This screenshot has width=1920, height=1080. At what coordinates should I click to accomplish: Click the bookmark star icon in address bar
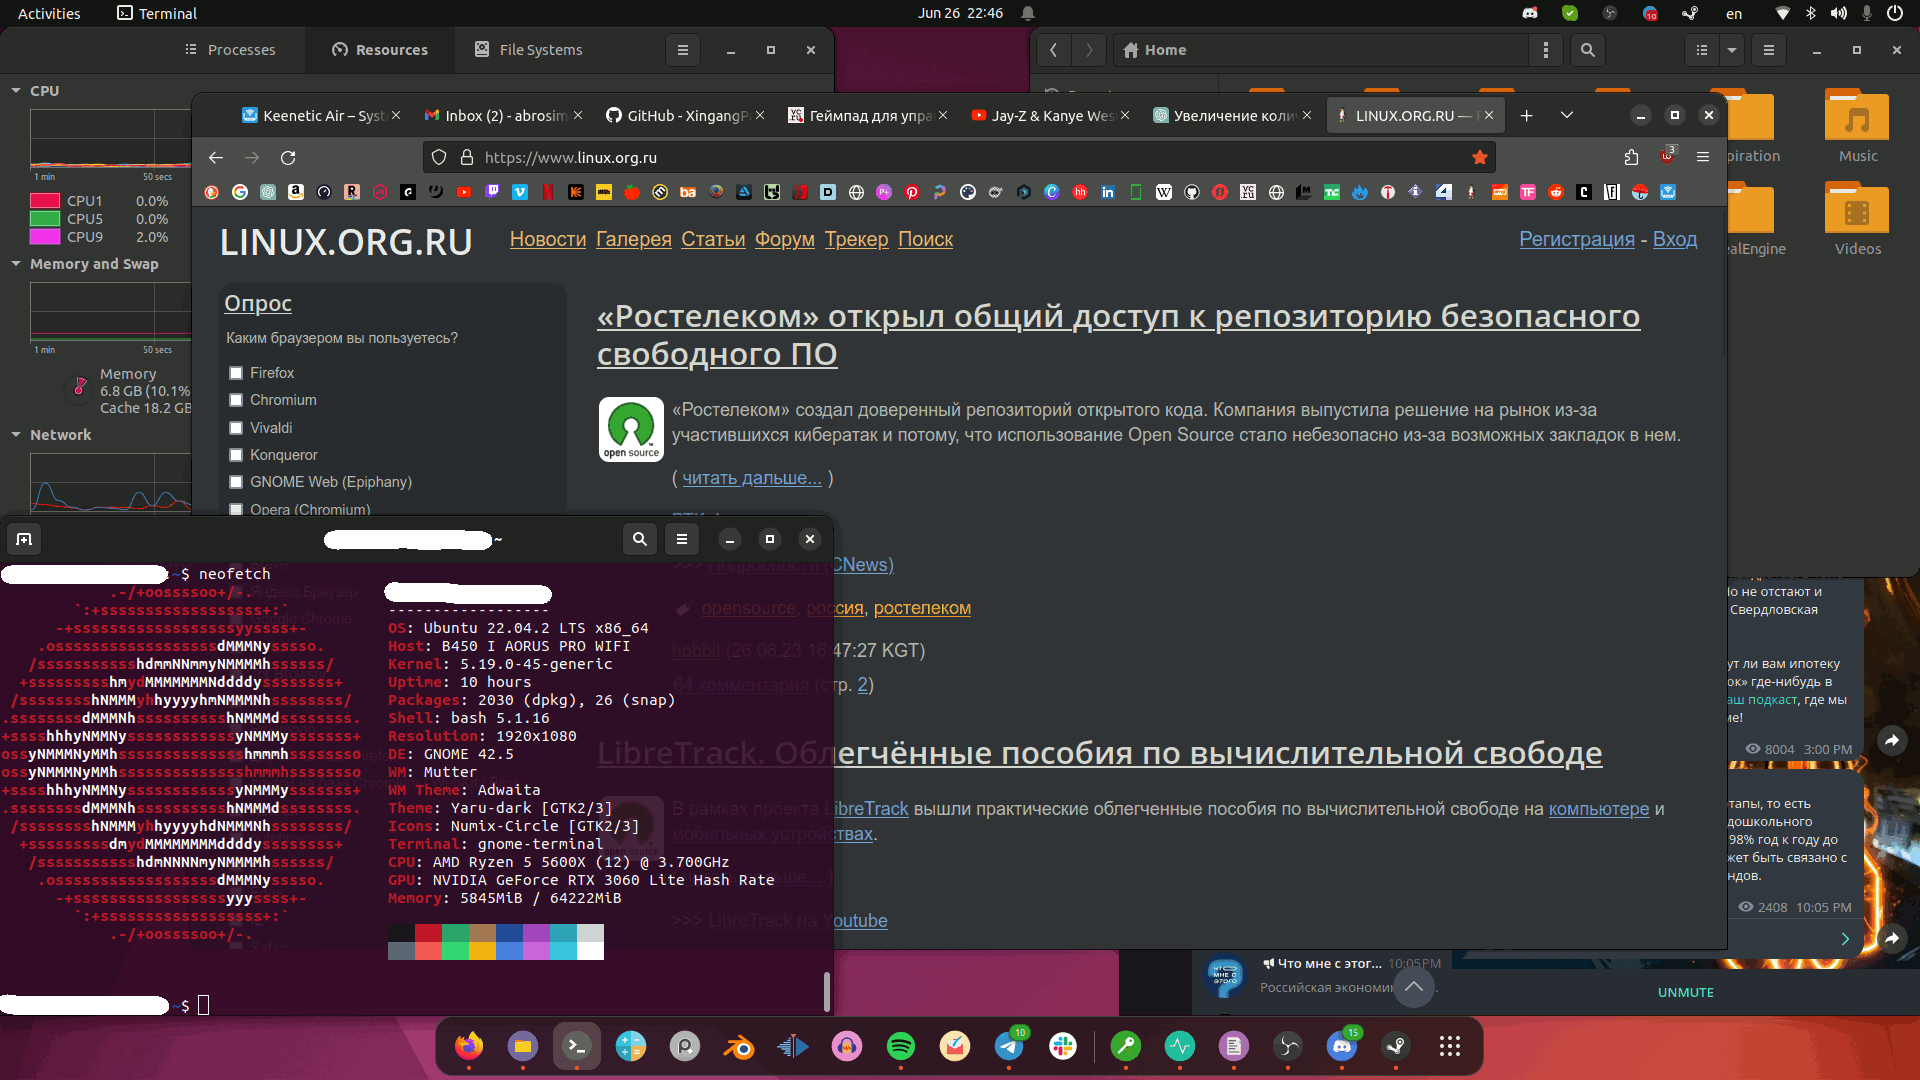[x=1480, y=156]
